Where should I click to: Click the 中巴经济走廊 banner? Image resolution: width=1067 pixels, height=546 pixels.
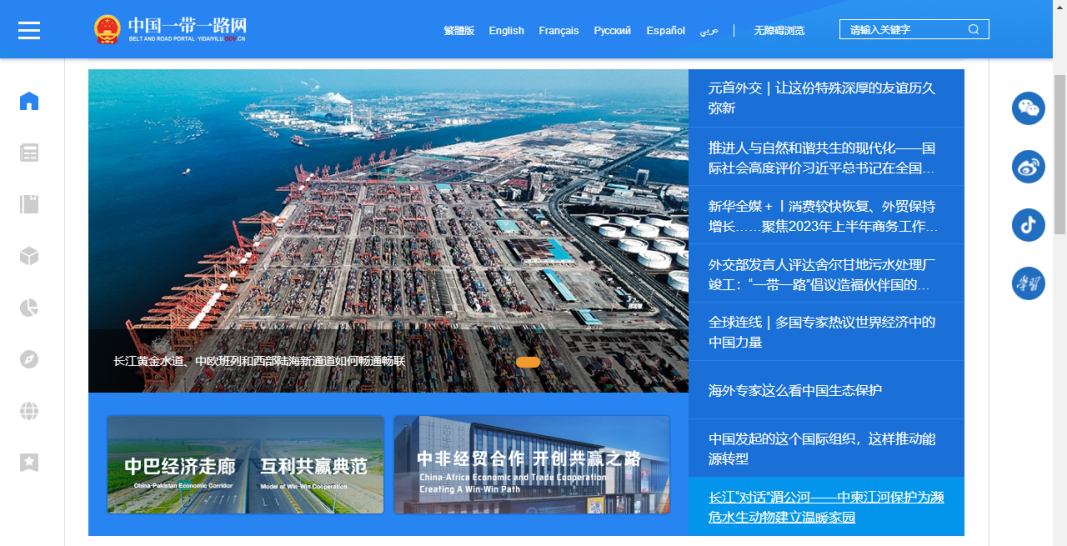(245, 465)
